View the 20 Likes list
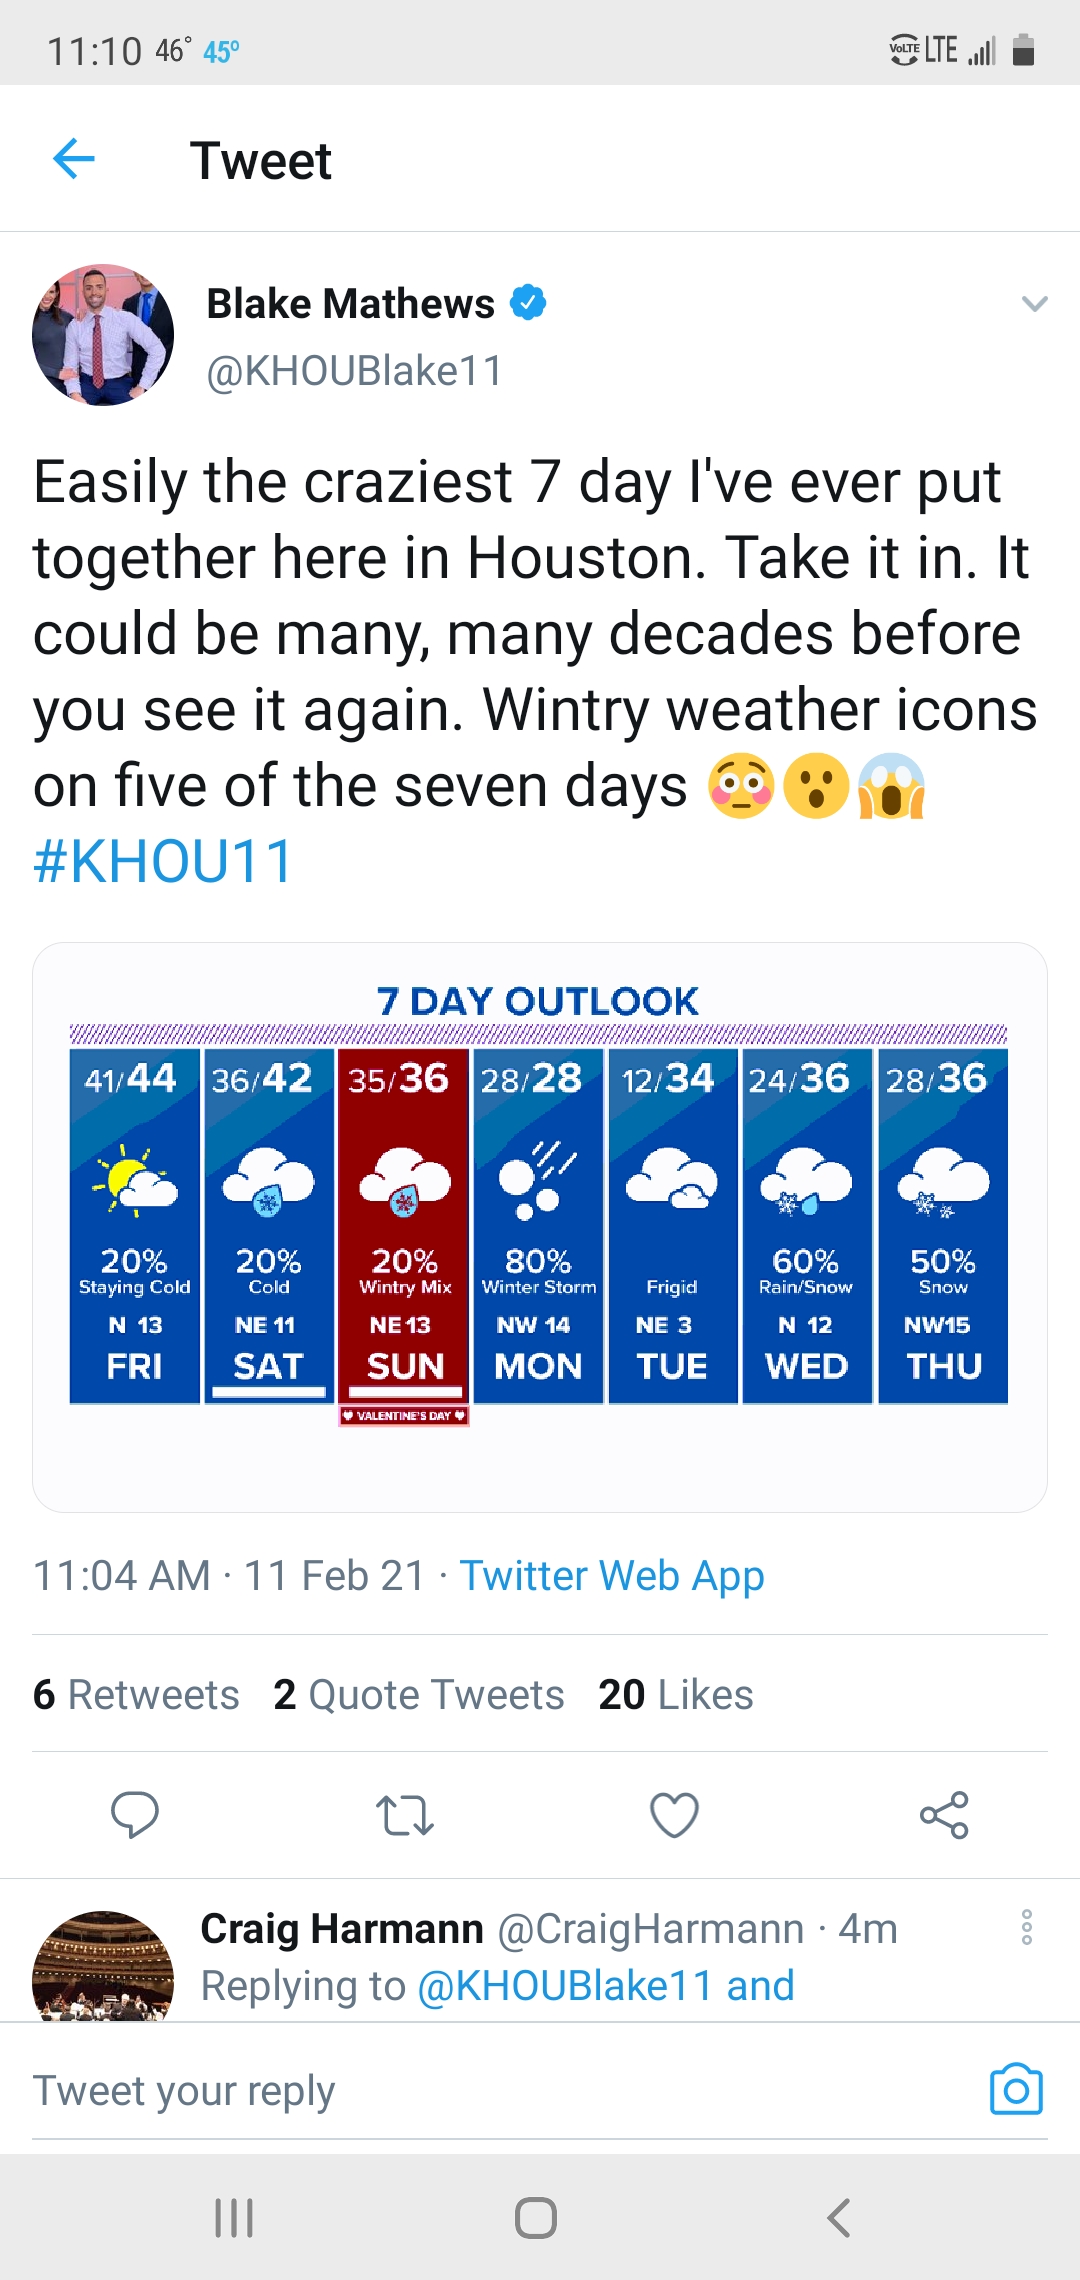1080x2280 pixels. [x=676, y=1695]
